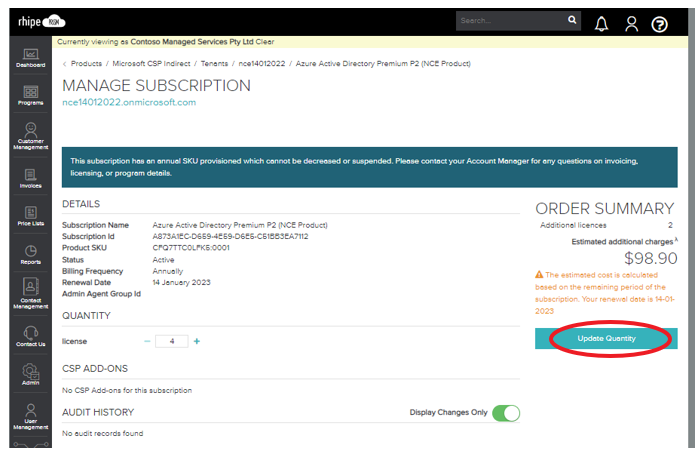Decrease license quantity with minus
This screenshot has width=698, height=458.
(147, 341)
